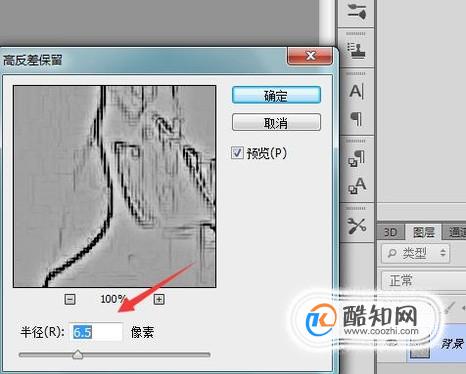
Task: Open the 正常 blend mode dropdown
Action: pyautogui.click(x=423, y=280)
